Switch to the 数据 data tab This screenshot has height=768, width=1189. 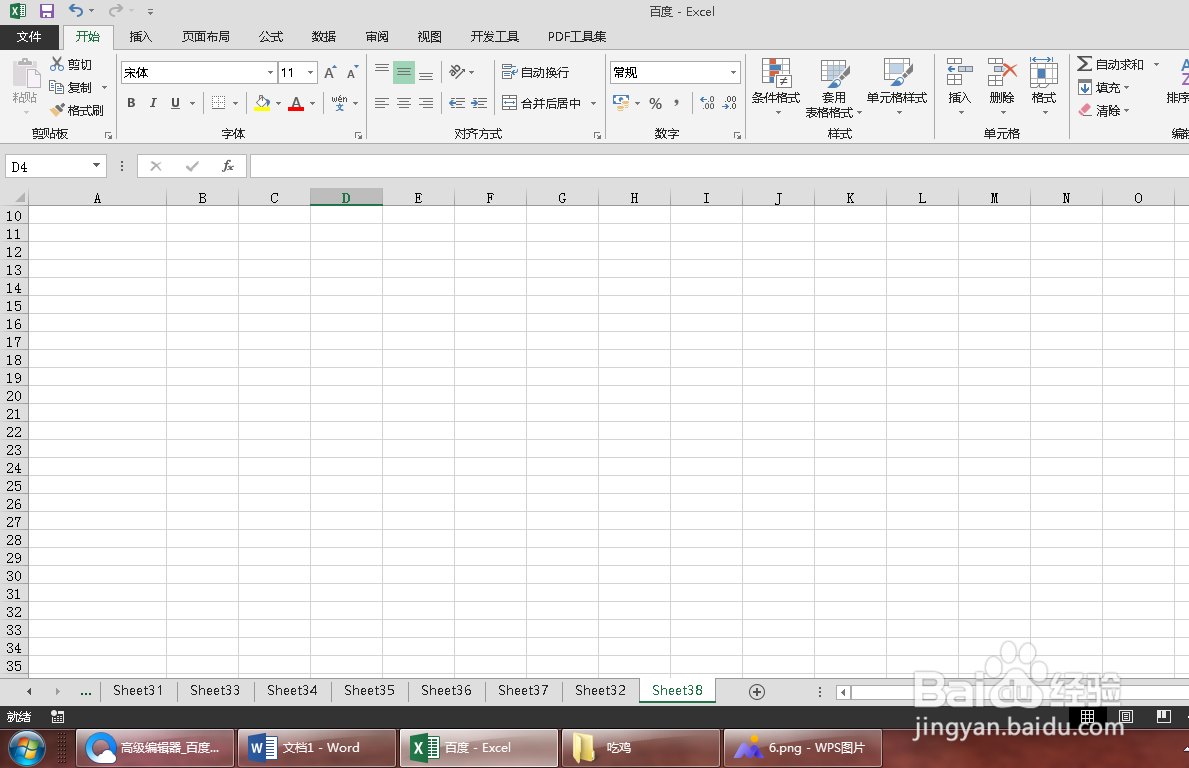324,36
